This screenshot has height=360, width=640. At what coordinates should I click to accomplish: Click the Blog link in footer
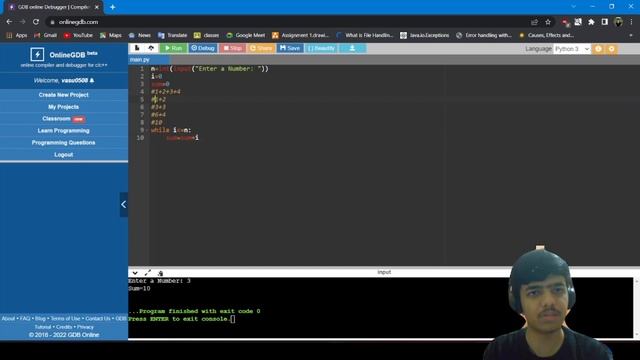click(40, 318)
